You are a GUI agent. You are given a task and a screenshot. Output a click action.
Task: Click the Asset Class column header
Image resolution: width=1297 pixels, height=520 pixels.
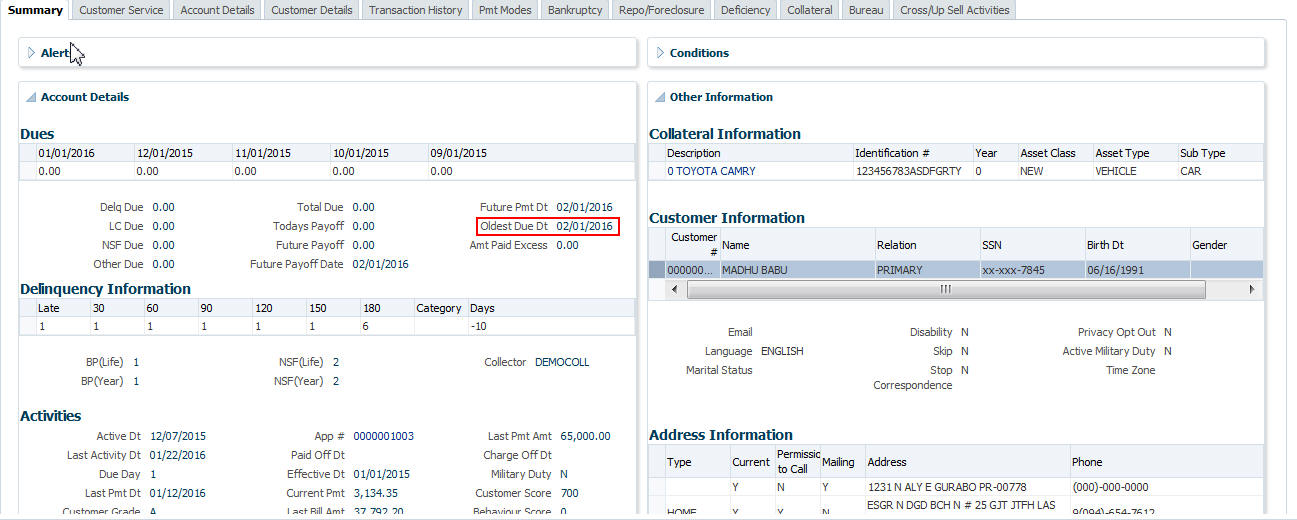coord(1048,153)
